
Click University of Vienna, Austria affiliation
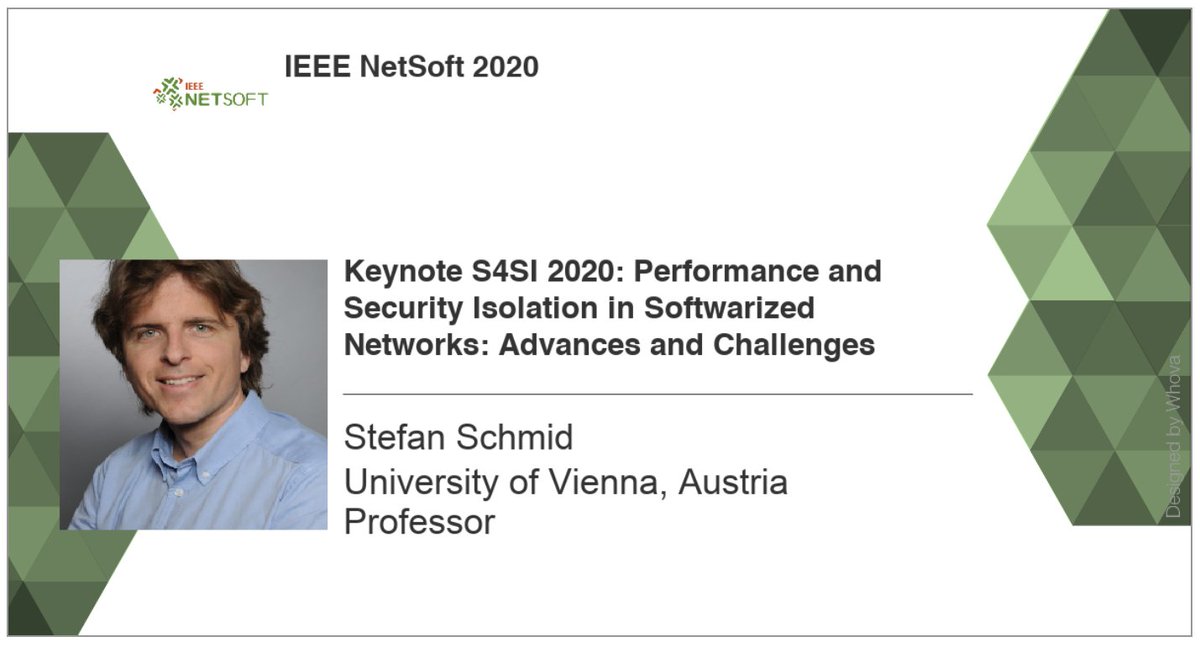click(x=566, y=482)
